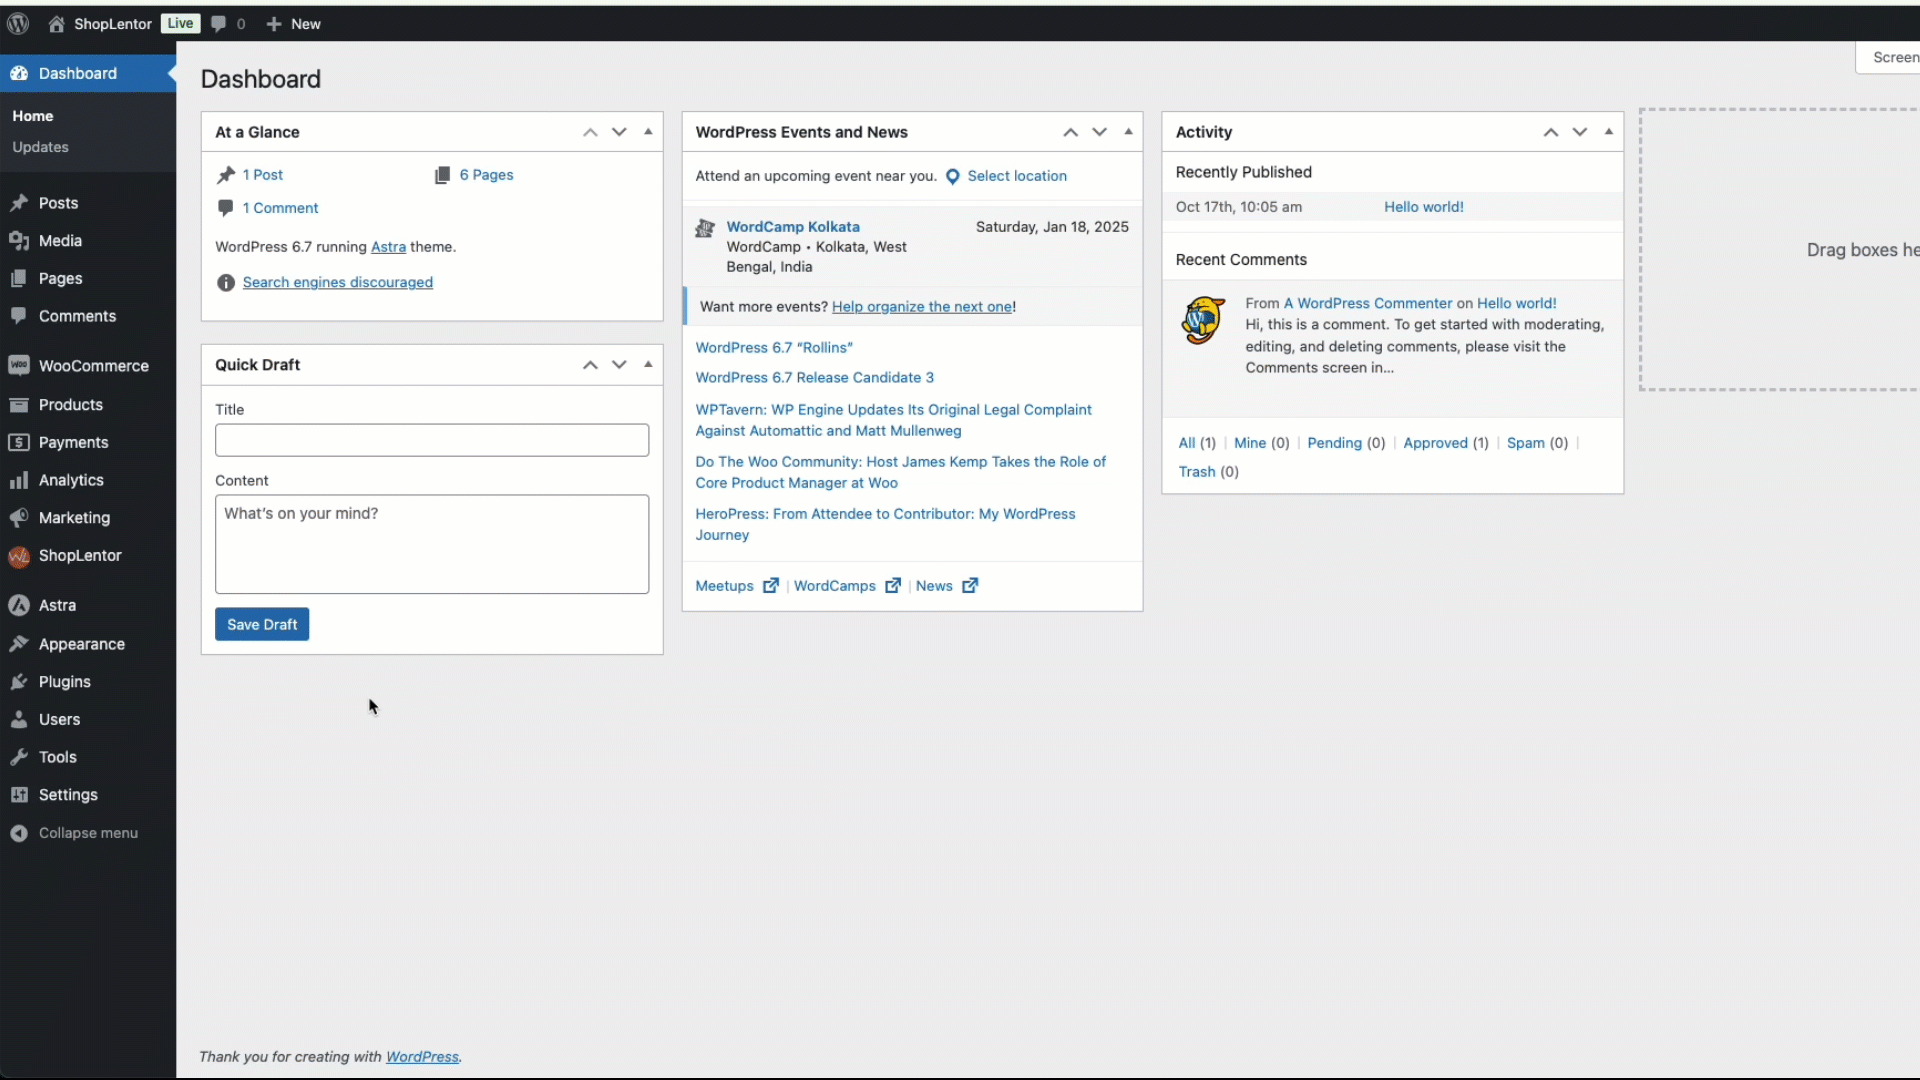The image size is (1920, 1080).
Task: Click the Users person icon
Action: tap(19, 719)
